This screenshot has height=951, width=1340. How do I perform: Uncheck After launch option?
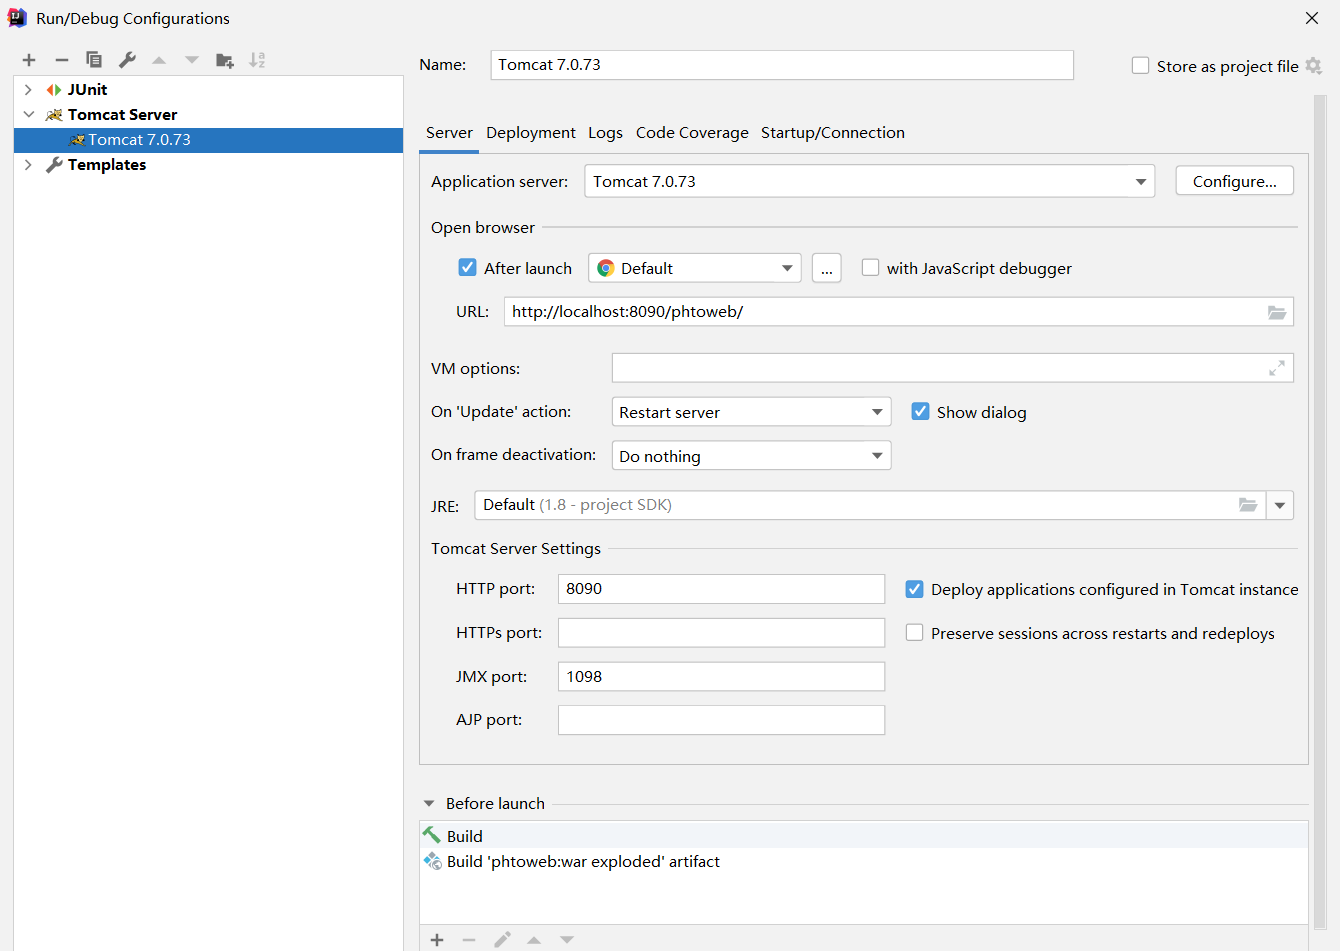coord(467,267)
